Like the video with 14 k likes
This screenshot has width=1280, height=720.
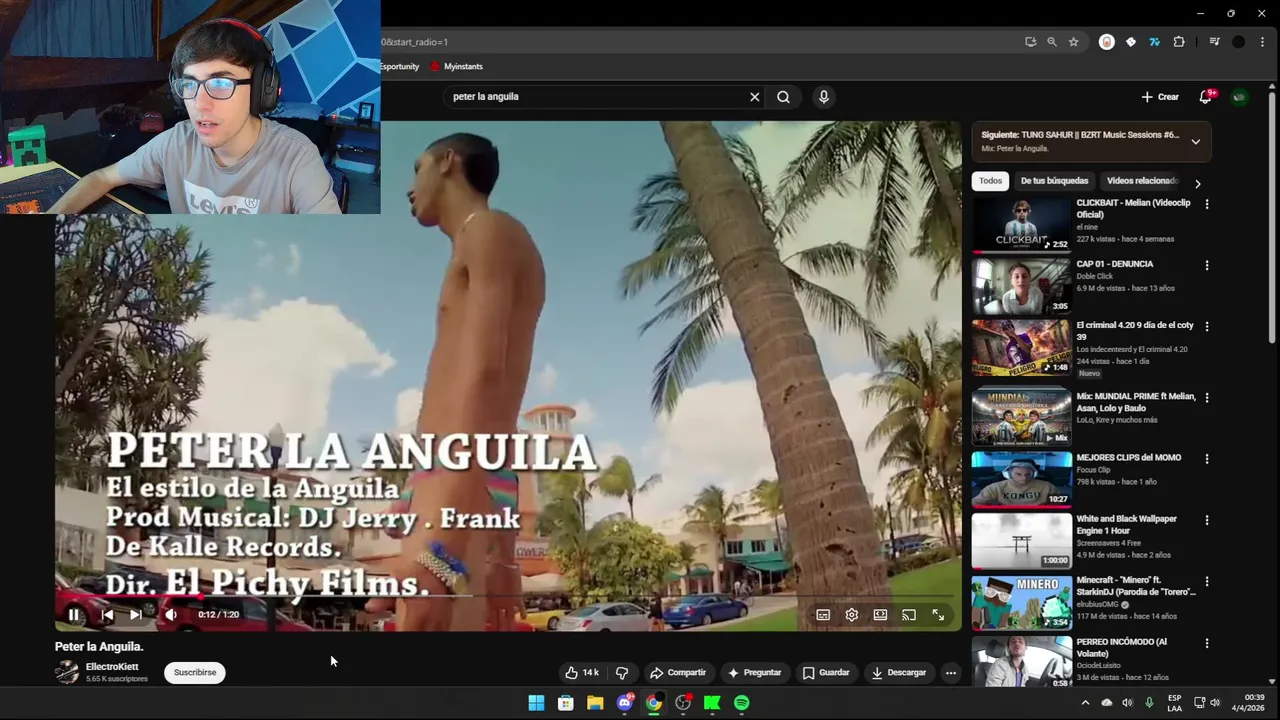point(581,673)
